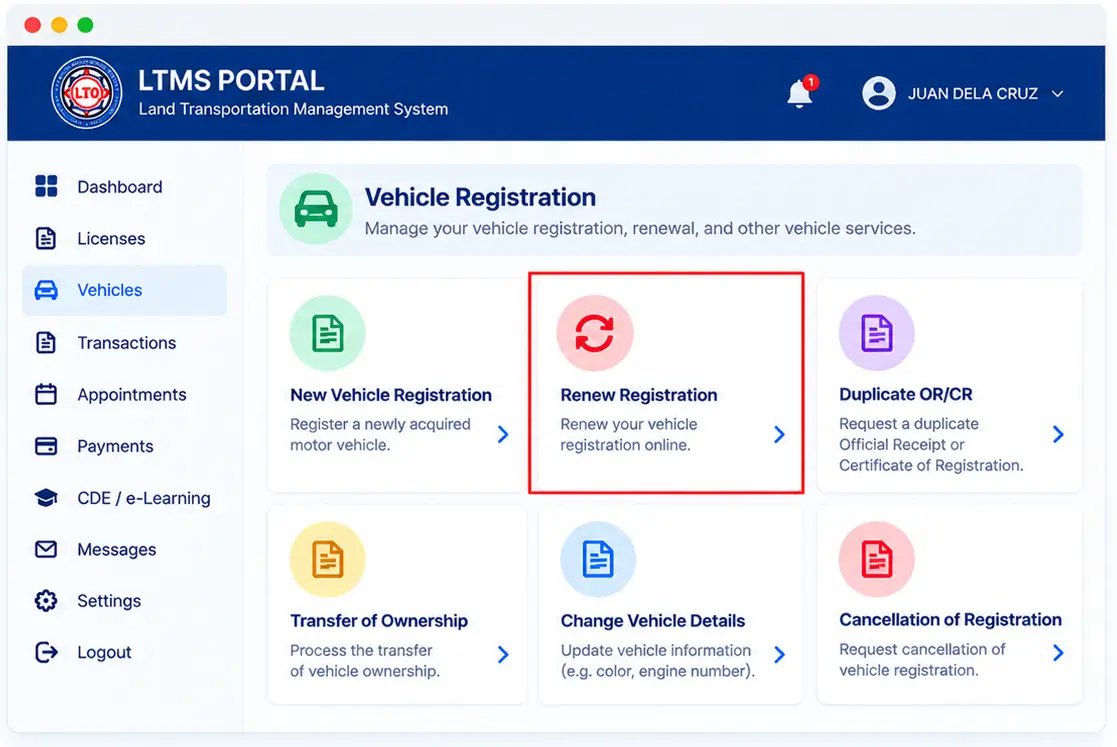Open Renew Registration via its chevron arrow
The height and width of the screenshot is (747, 1117).
point(779,434)
